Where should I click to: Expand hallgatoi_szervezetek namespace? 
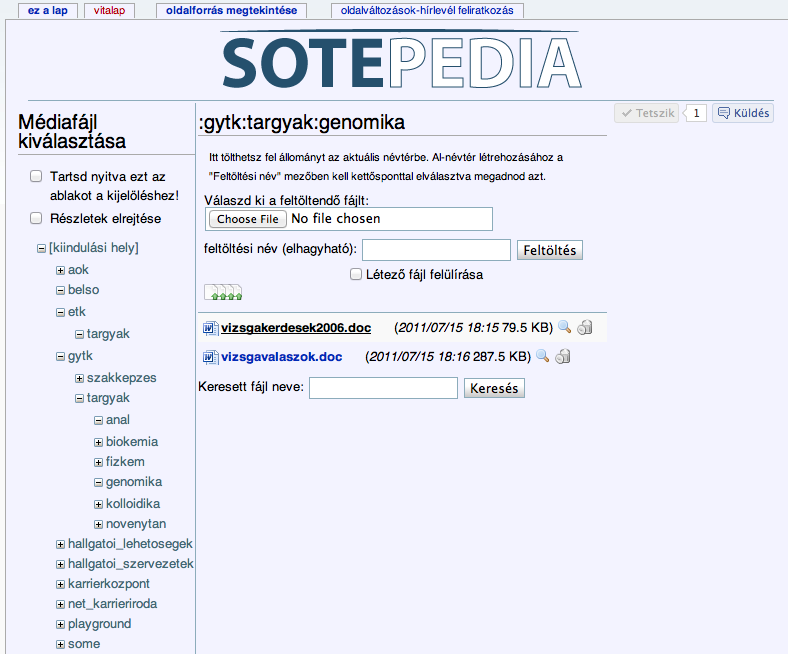coord(60,565)
